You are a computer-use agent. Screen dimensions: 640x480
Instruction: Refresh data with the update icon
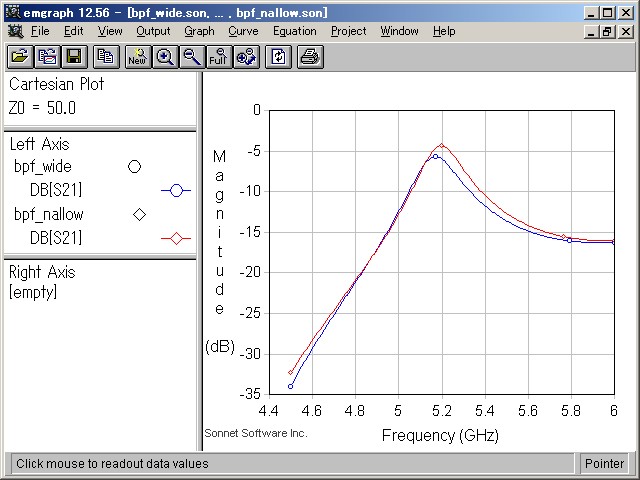point(278,57)
